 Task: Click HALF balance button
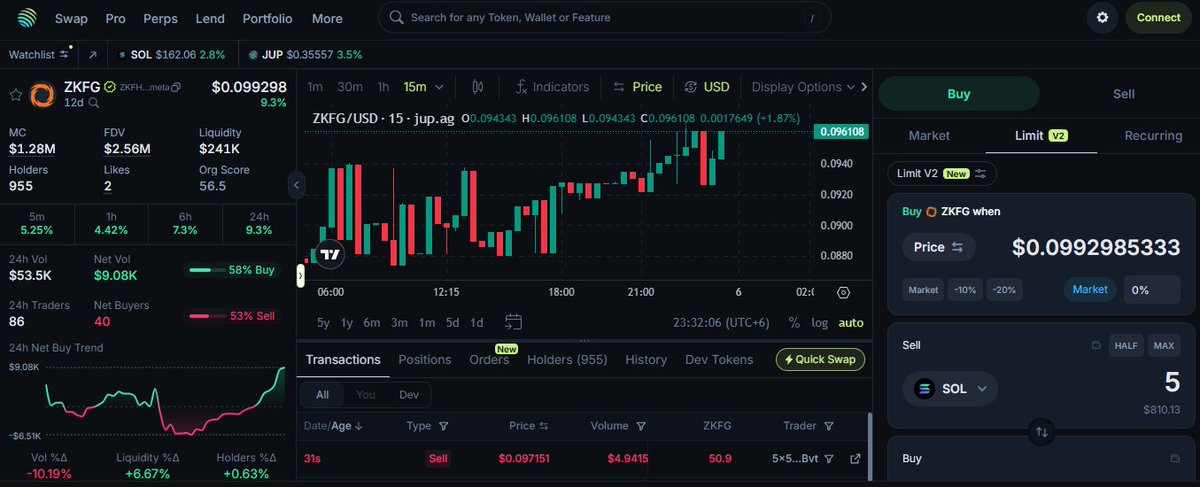pyautogui.click(x=1127, y=346)
